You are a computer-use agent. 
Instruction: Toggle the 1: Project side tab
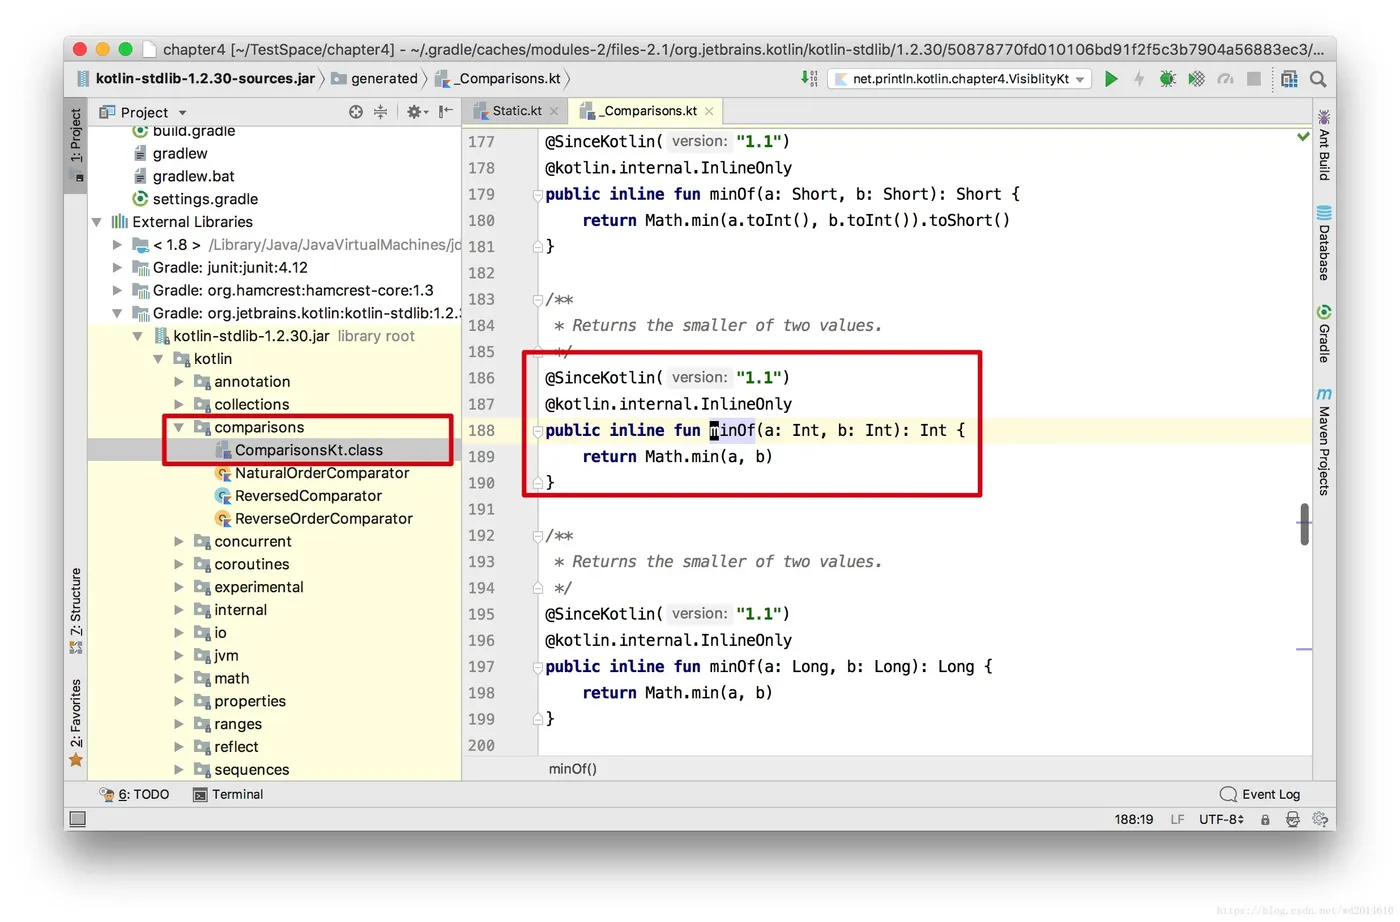coord(76,144)
